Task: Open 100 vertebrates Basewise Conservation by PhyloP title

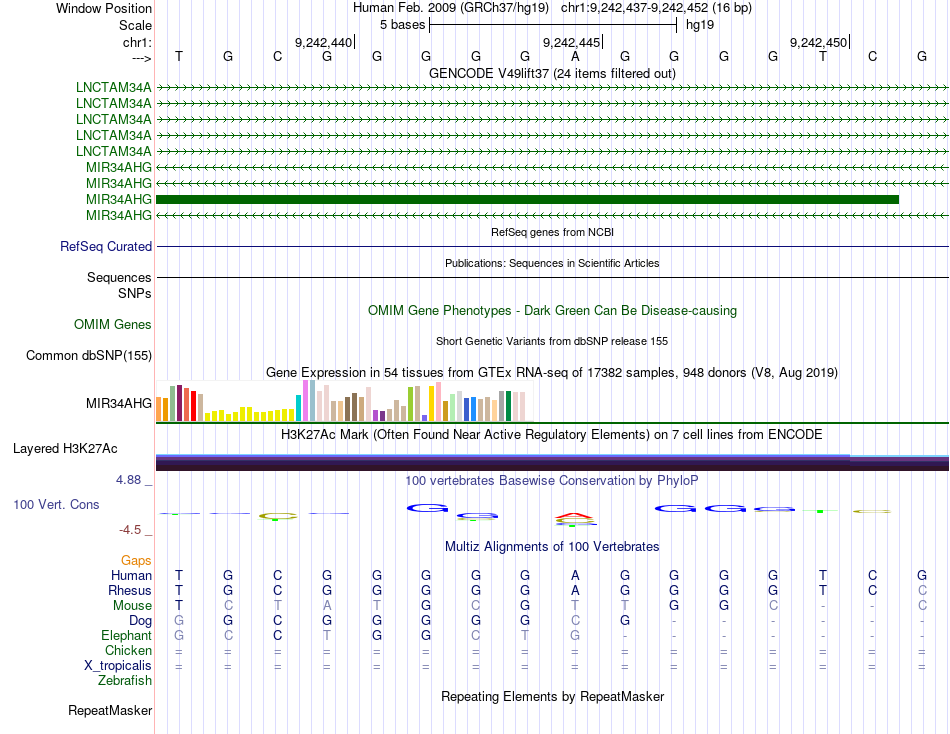Action: (552, 481)
